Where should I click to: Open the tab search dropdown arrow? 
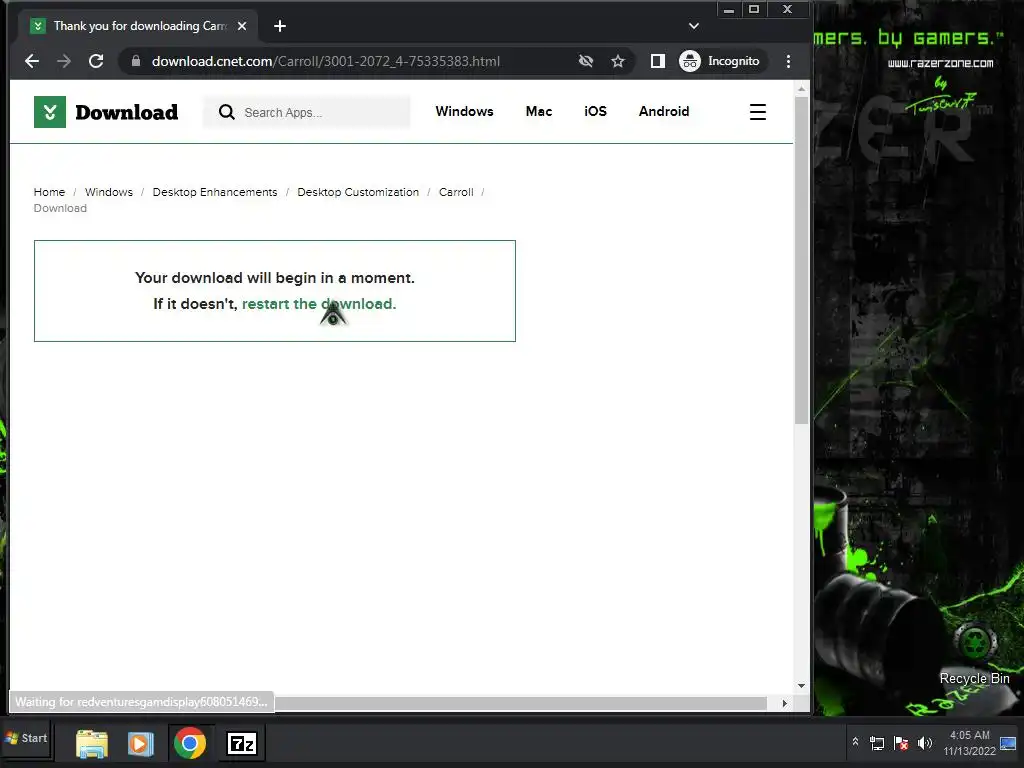[x=694, y=26]
